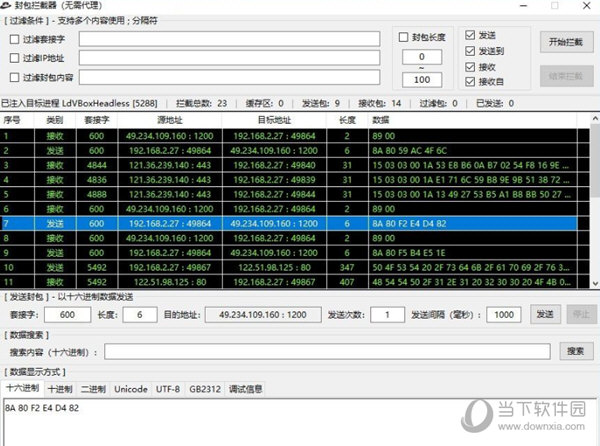Image resolution: width=600 pixels, height=446 pixels.
Task: Click 发送 button in send packet section
Action: click(545, 314)
